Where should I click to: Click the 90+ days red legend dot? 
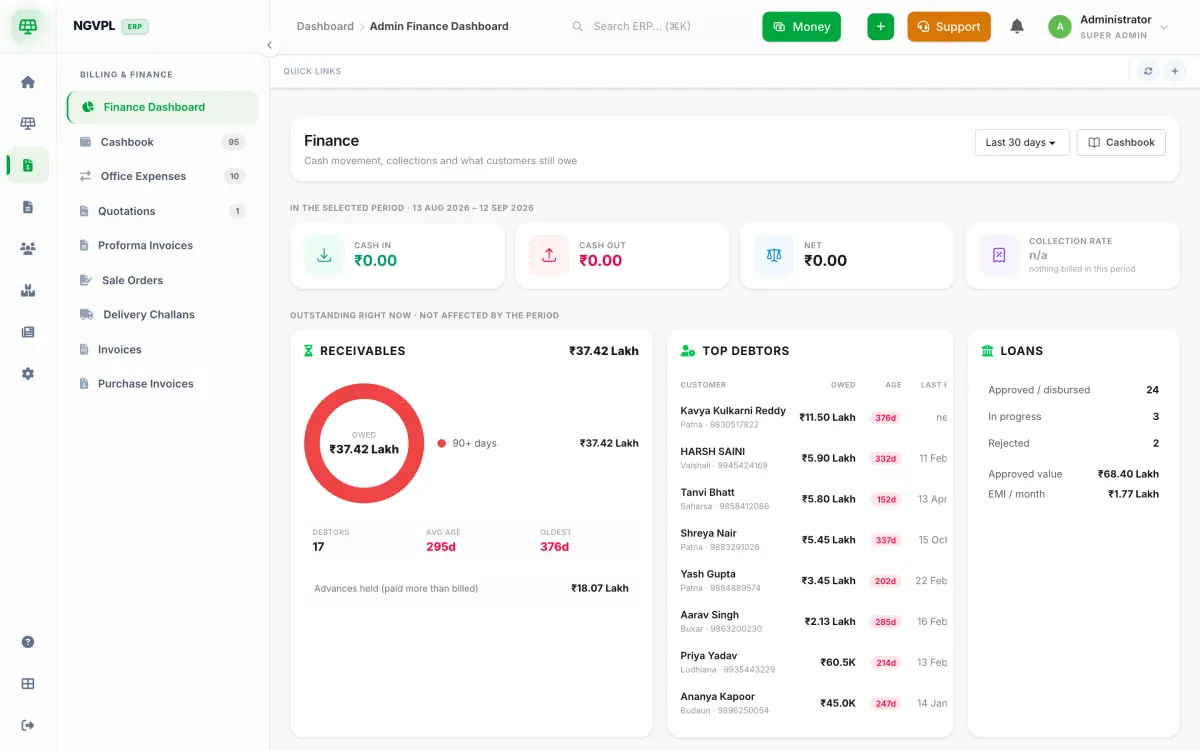[442, 443]
